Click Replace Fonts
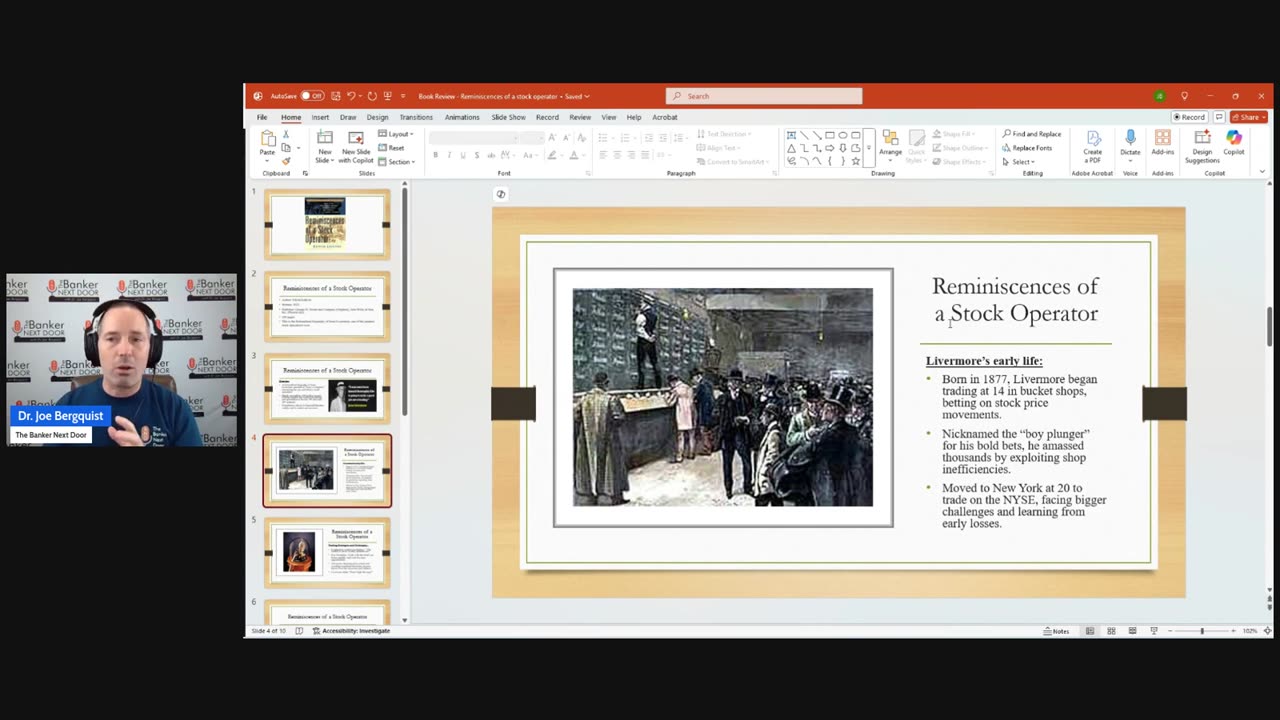The width and height of the screenshot is (1280, 720). pos(1026,148)
